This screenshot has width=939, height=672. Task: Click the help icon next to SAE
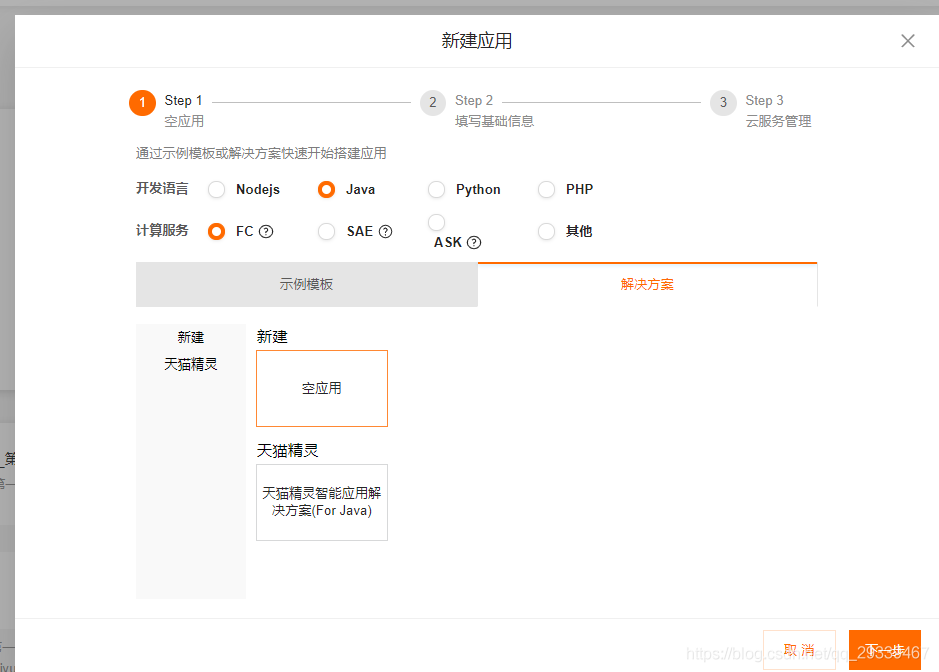pyautogui.click(x=386, y=232)
